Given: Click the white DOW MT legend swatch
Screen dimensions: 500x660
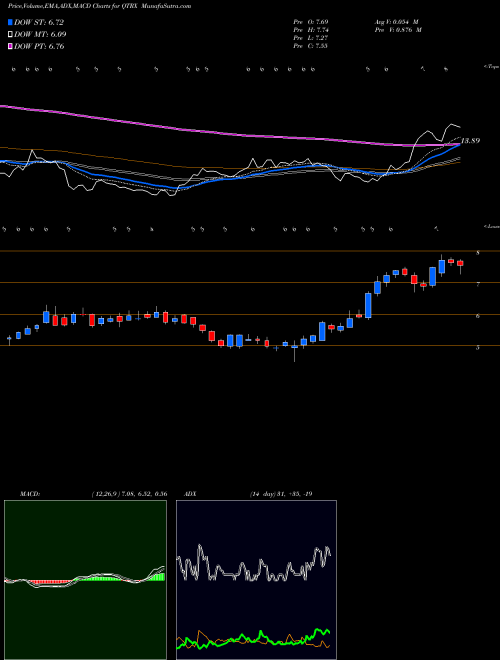Looking at the screenshot, I should (10, 34).
